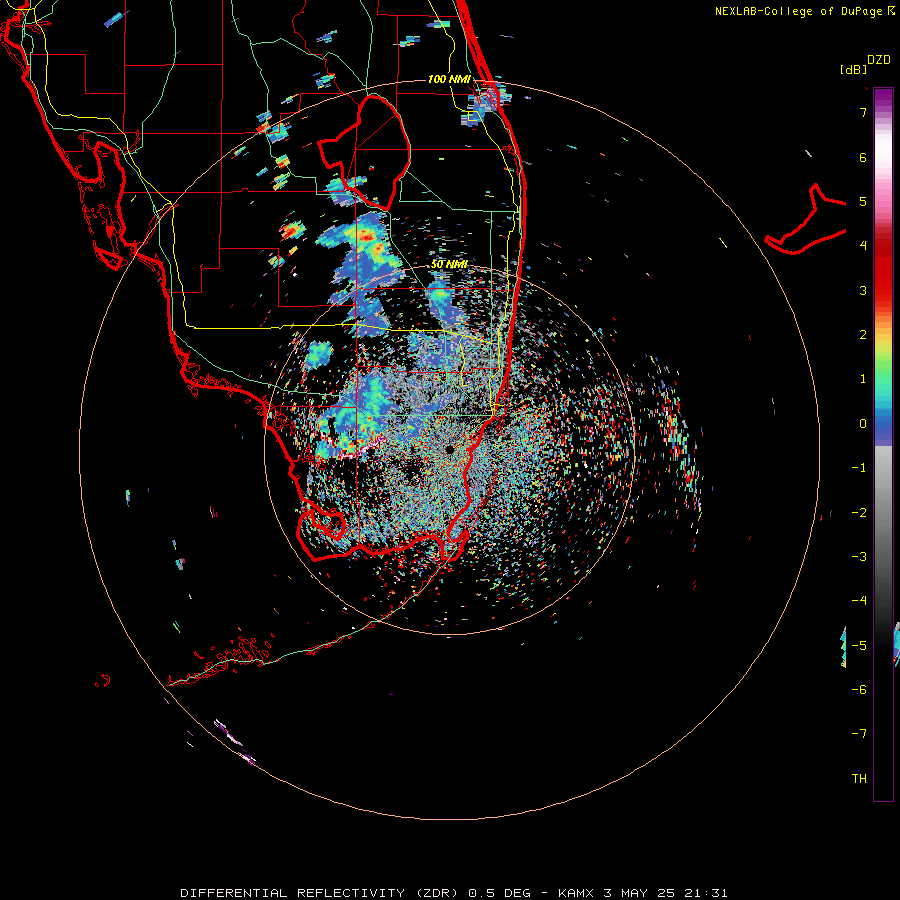Screen dimensions: 900x900
Task: Click the DZD product label
Action: pyautogui.click(x=879, y=60)
